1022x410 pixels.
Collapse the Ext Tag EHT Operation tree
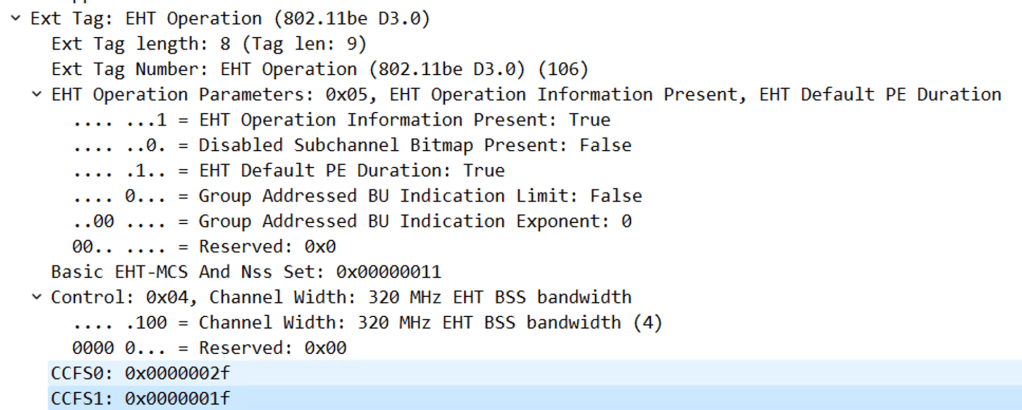(16, 18)
